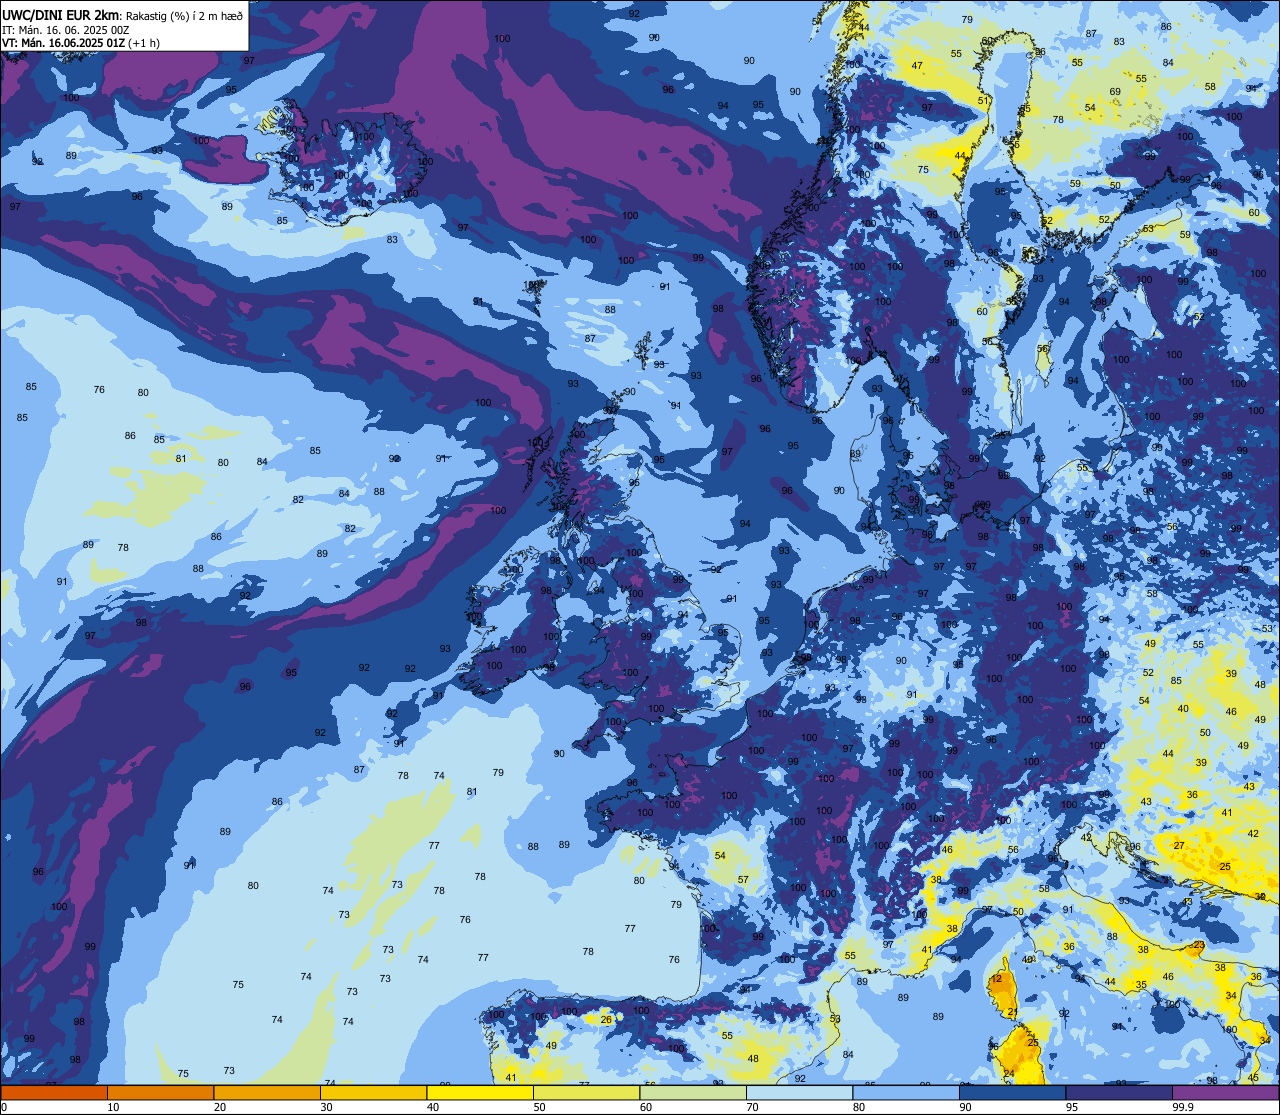Click the '23' humidity value on the map
The image size is (1280, 1115).
coord(1199,945)
